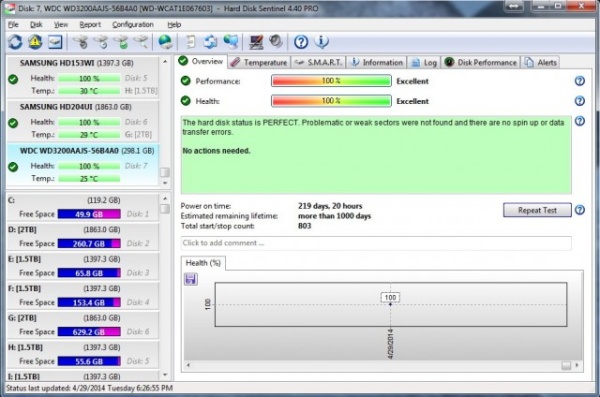
Task: Click the yellow warning triangle toolbar icon
Action: click(x=35, y=42)
